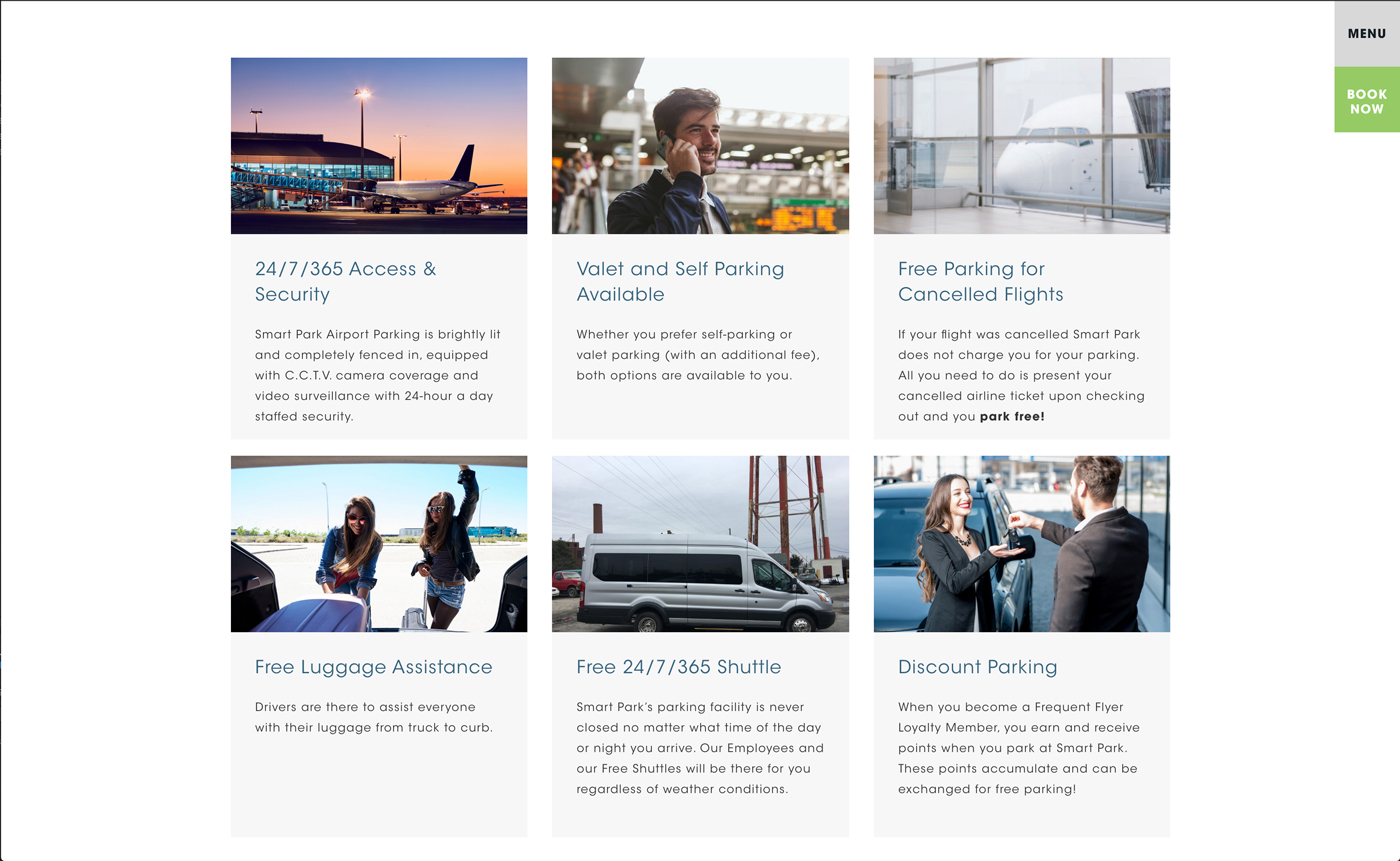Click the Free 24/7/365 Shuttle heading
1400x861 pixels.
(x=679, y=667)
